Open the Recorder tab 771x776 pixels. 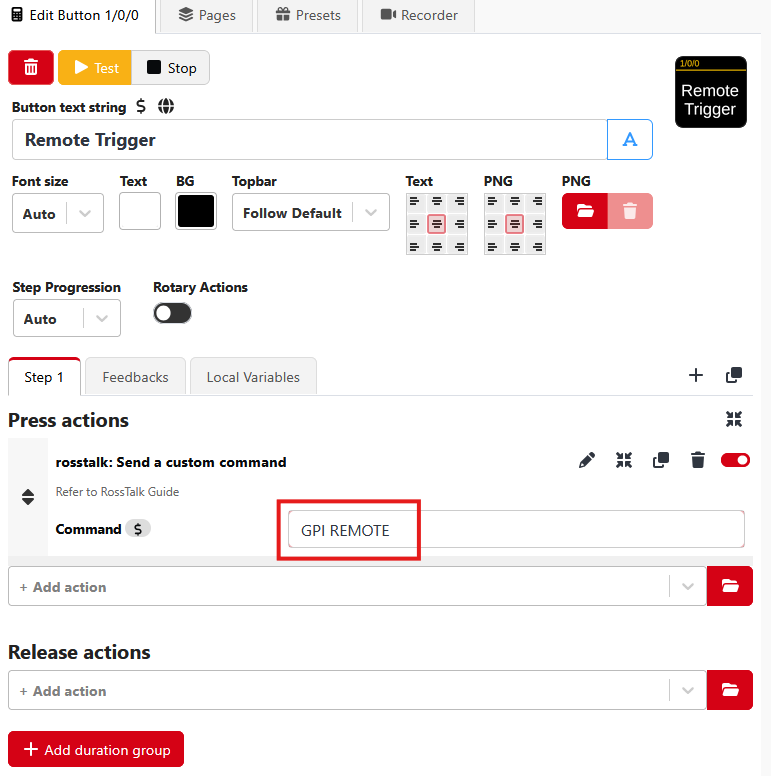pos(419,15)
